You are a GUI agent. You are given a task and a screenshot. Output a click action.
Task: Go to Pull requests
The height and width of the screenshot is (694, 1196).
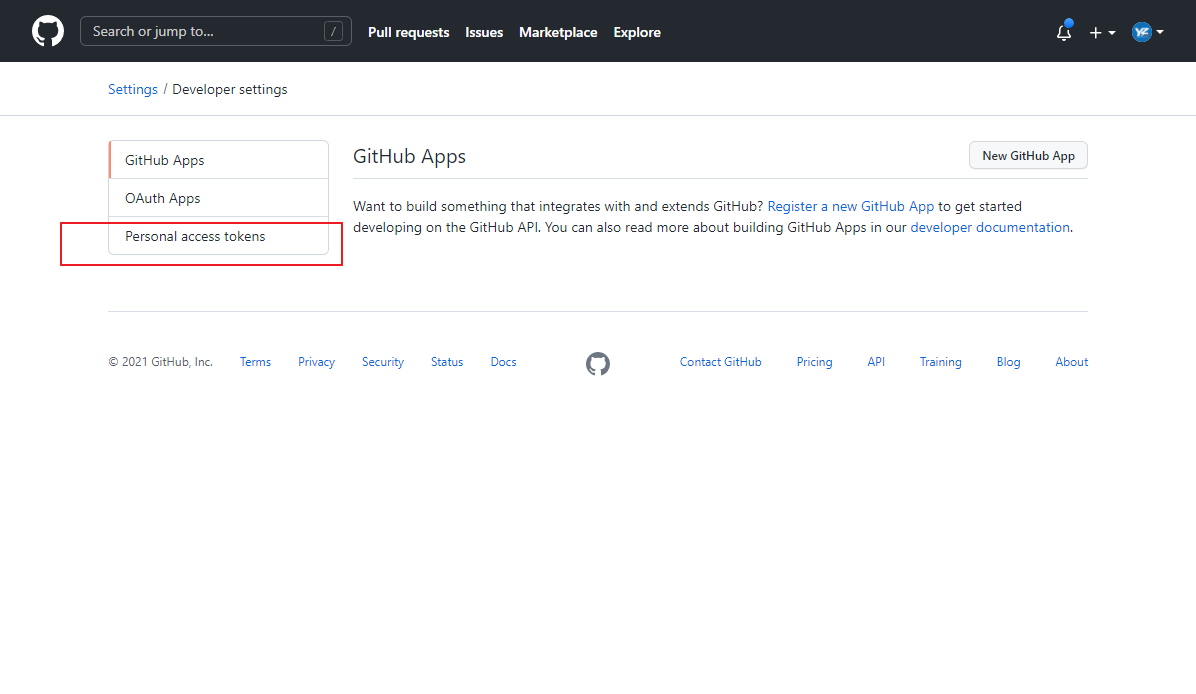408,32
